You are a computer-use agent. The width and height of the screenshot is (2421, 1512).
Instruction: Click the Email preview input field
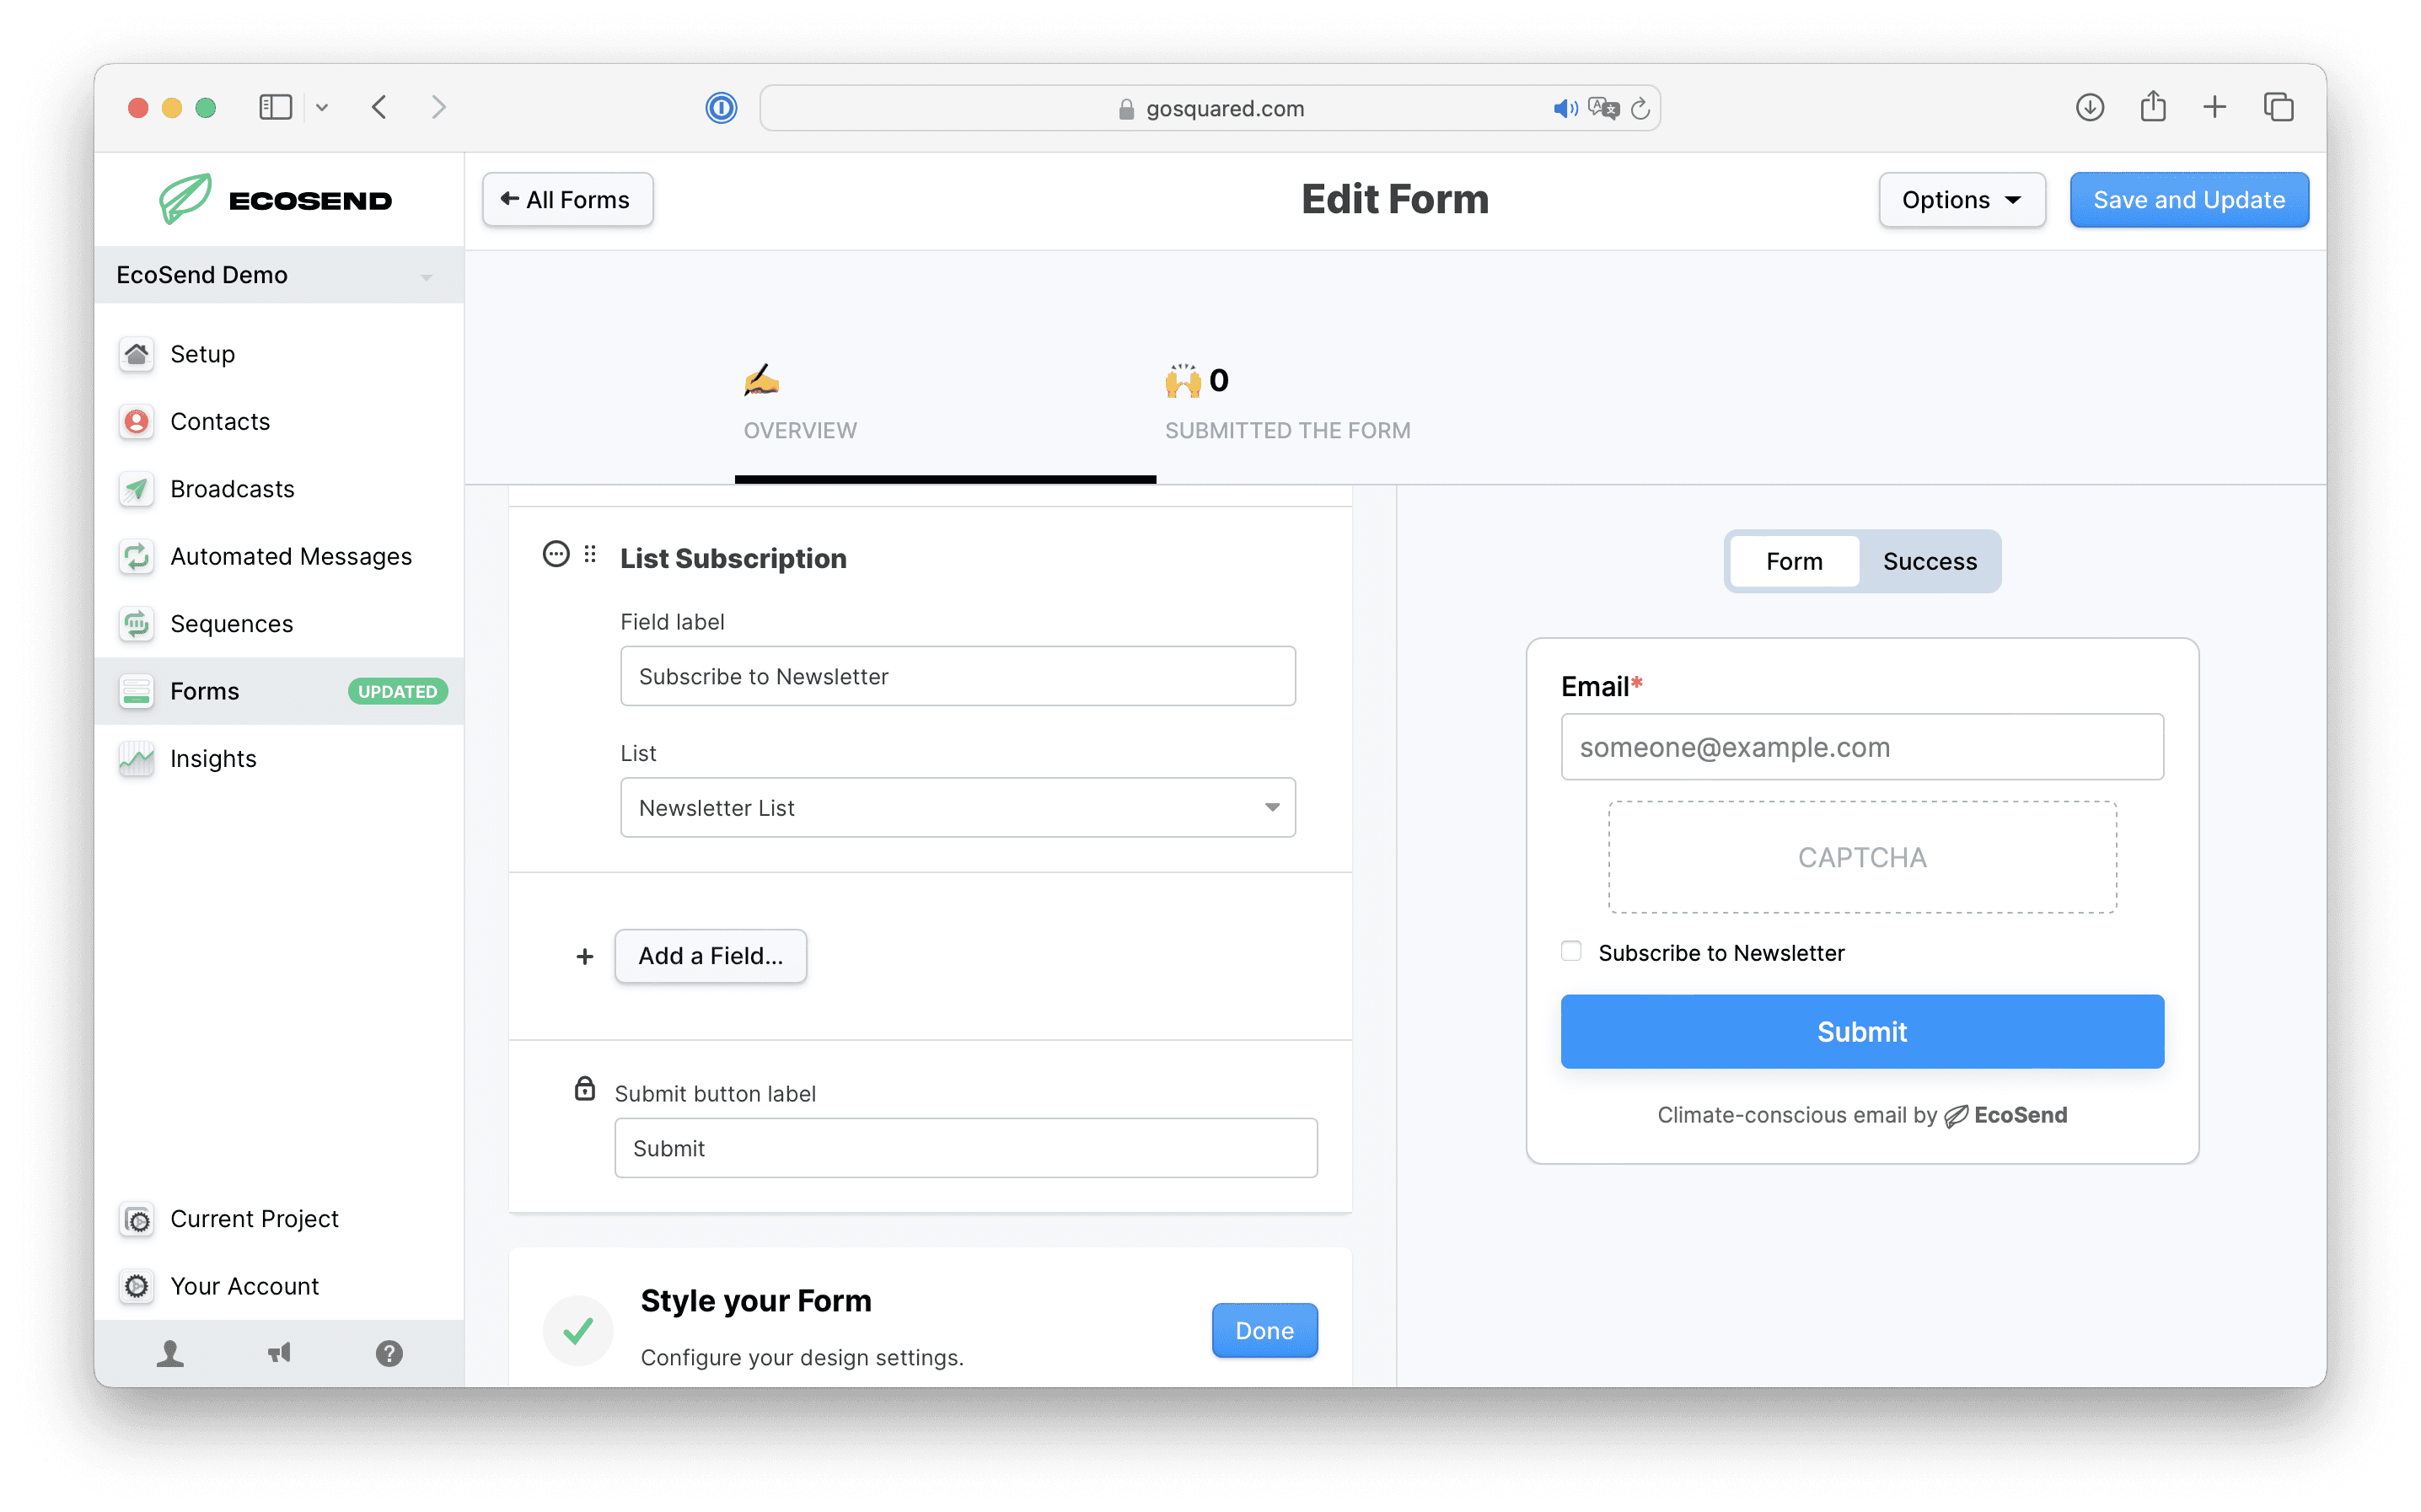pyautogui.click(x=1862, y=748)
